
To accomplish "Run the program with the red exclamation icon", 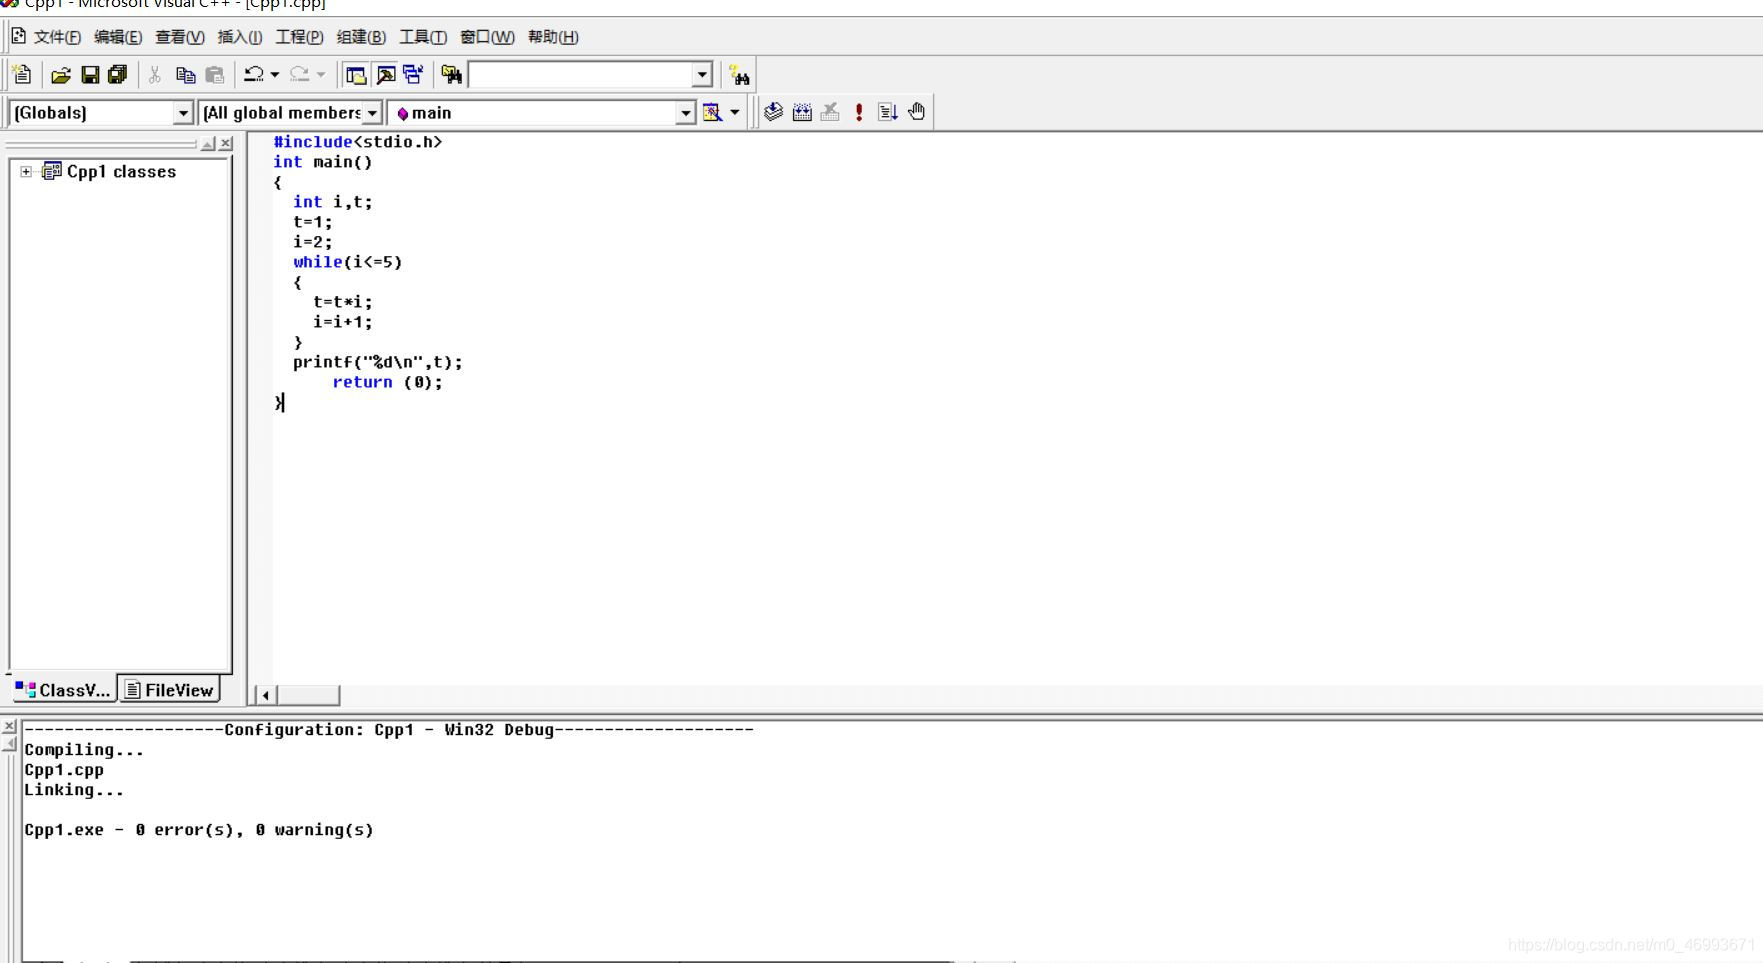I will [859, 112].
